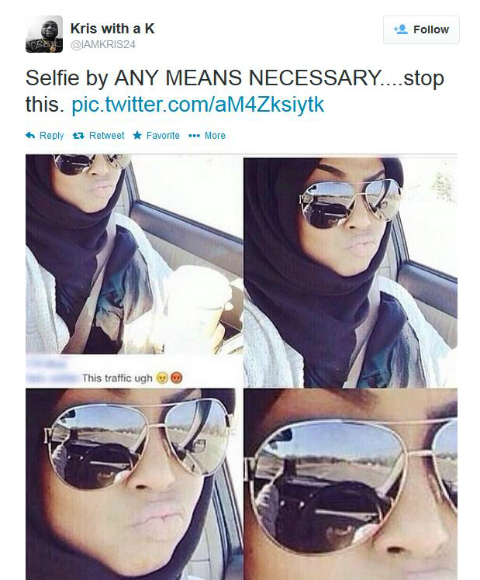Click the Reply arrow icon
This screenshot has height=580, width=480.
point(30,135)
